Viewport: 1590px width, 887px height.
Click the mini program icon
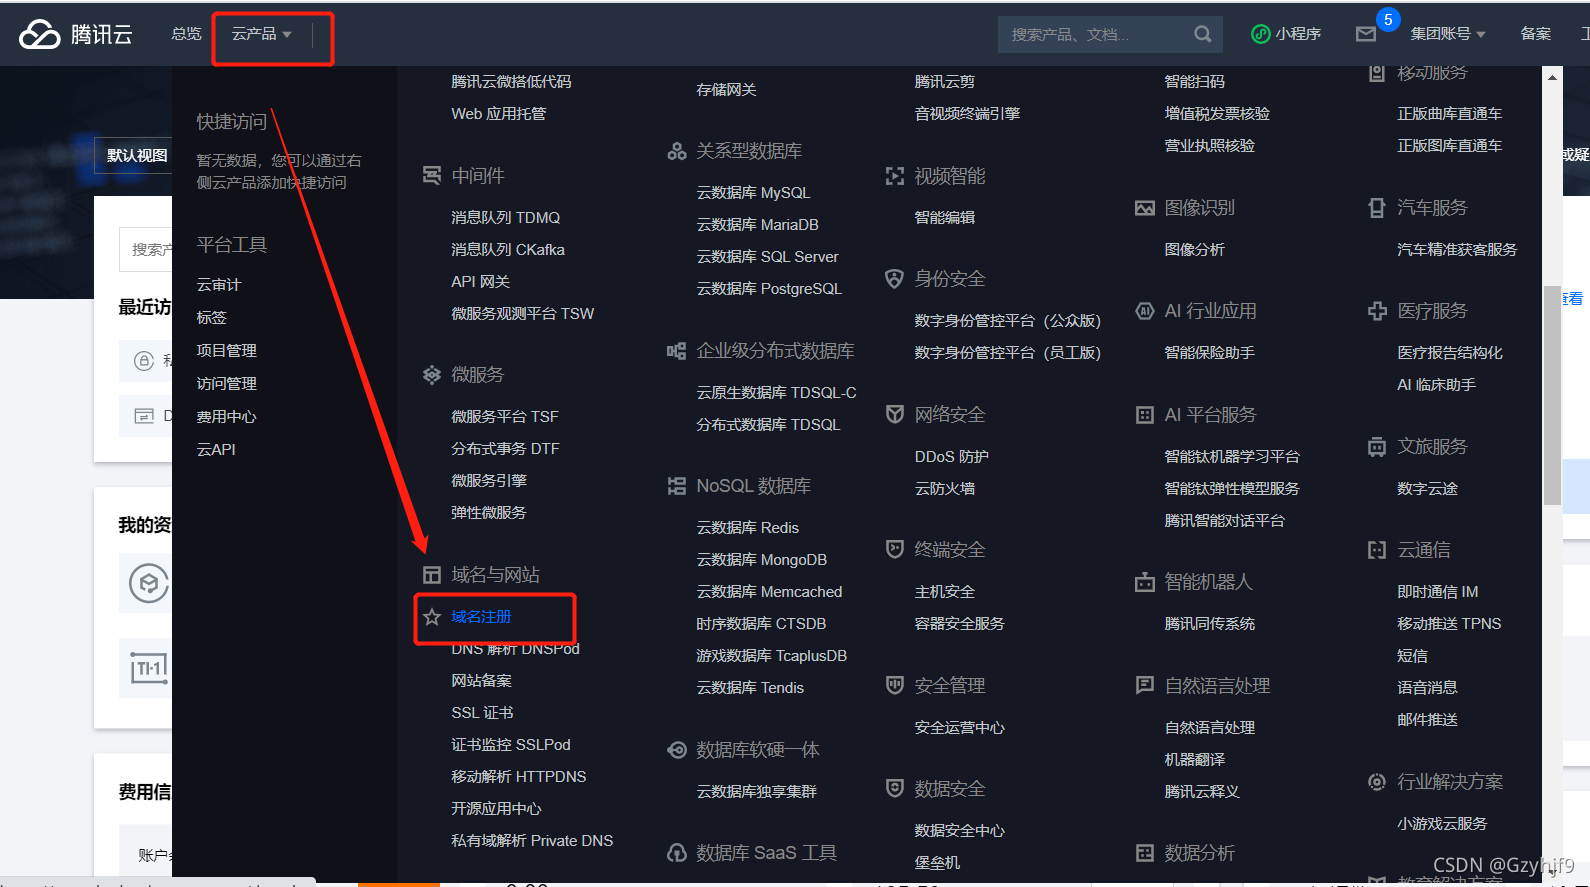[x=1260, y=34]
